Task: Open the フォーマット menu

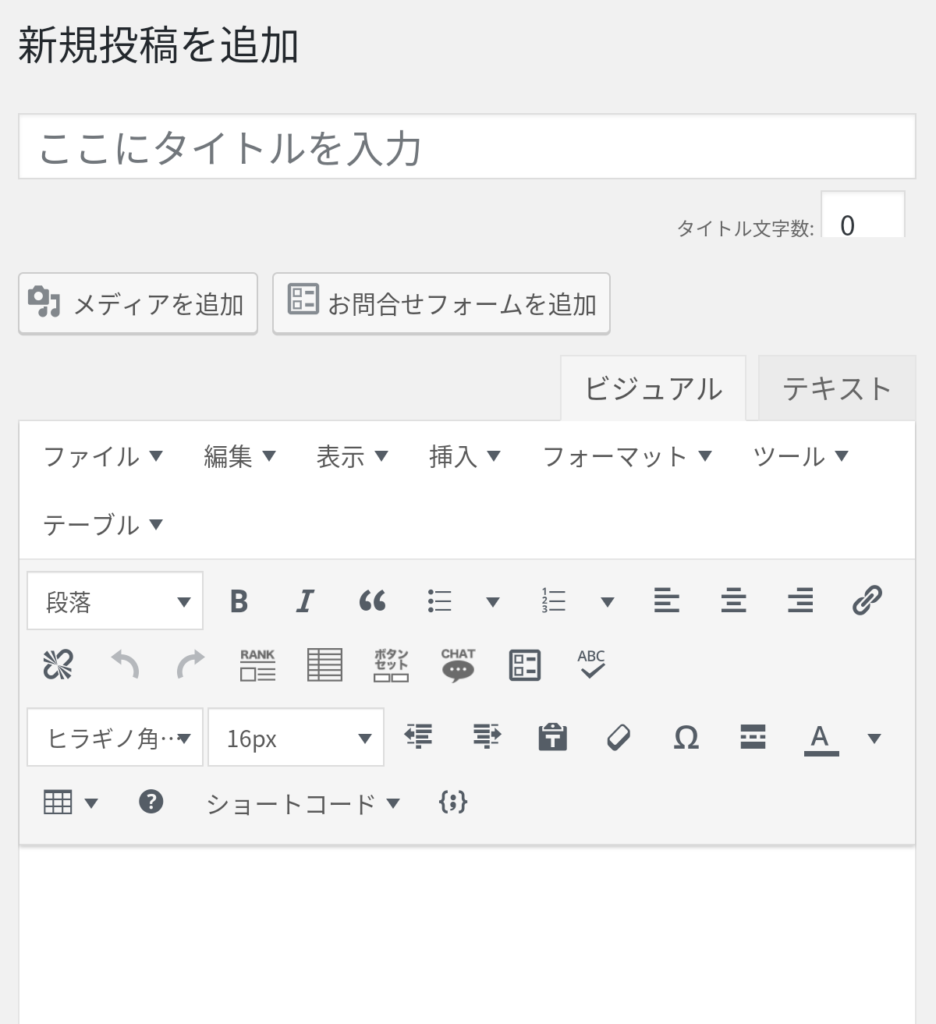Action: pyautogui.click(x=627, y=457)
